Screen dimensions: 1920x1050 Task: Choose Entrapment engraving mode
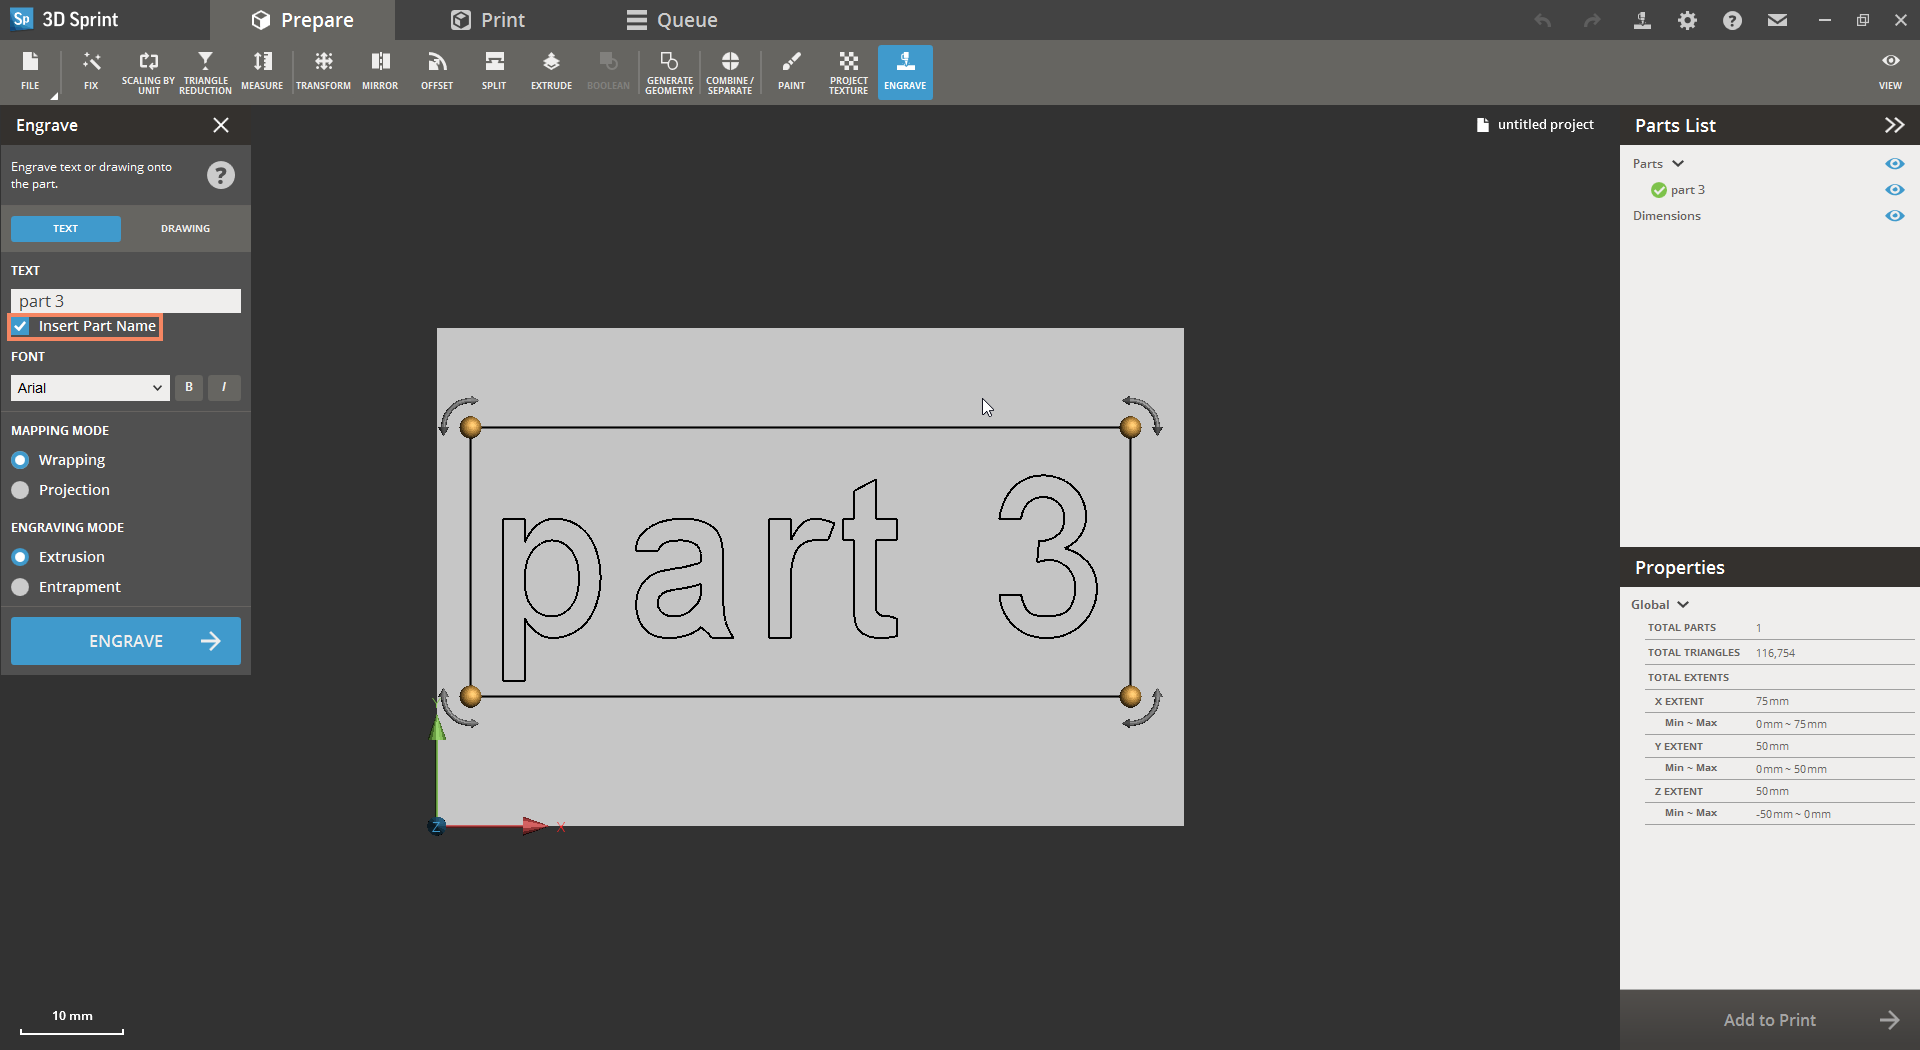coord(20,587)
